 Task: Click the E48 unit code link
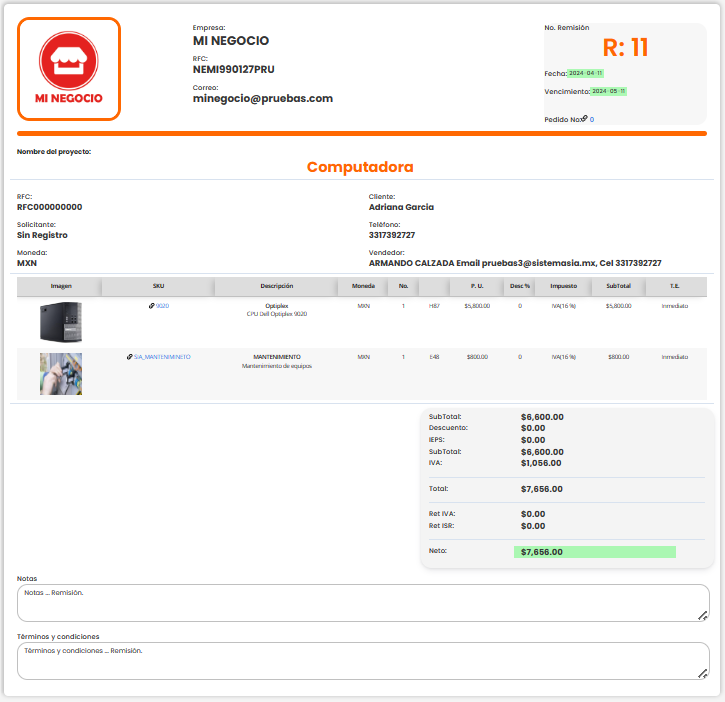pyautogui.click(x=434, y=356)
